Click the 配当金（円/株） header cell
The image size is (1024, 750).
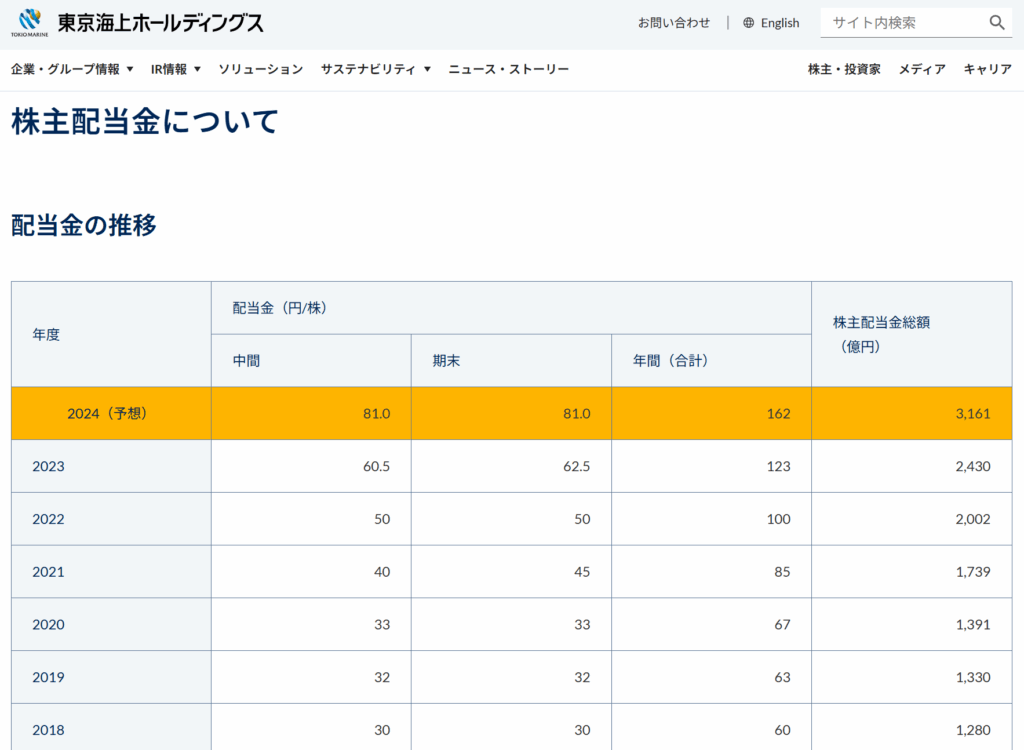point(511,308)
